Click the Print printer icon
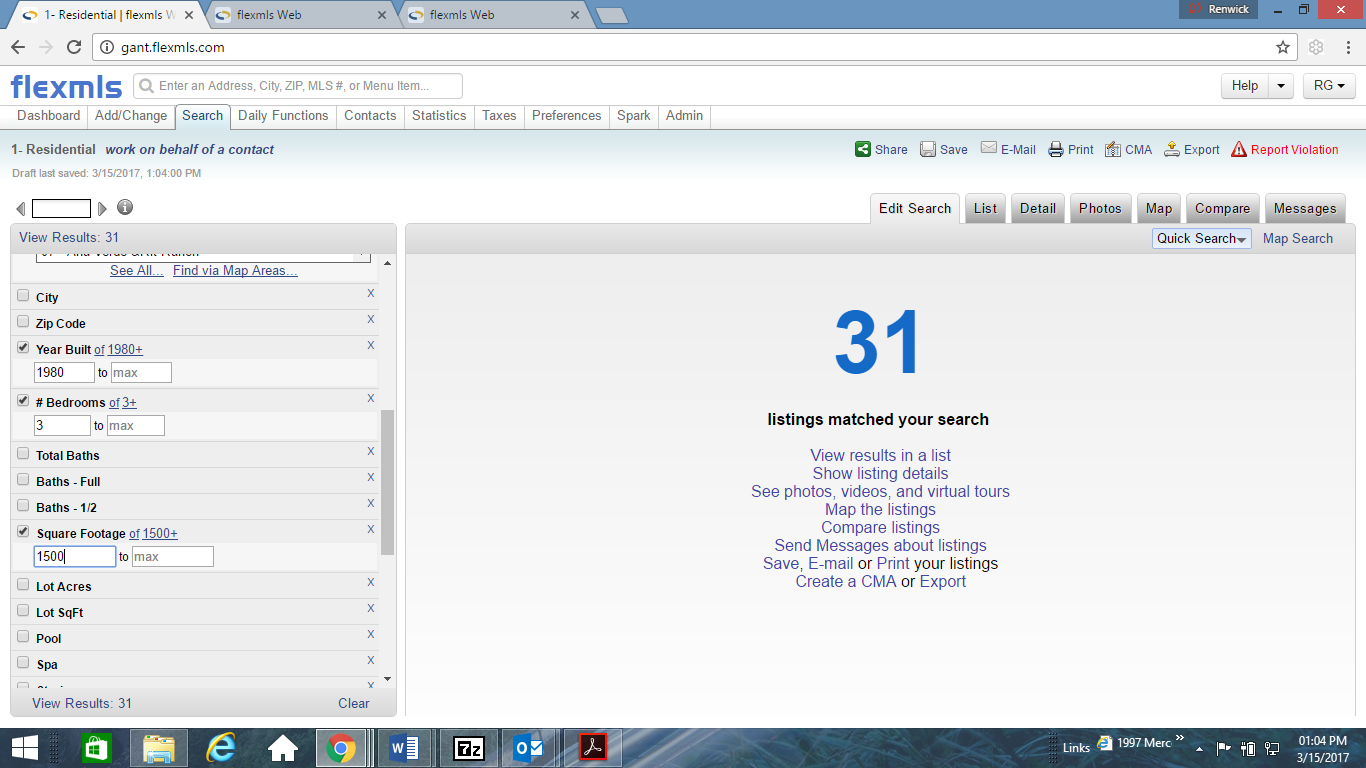Image resolution: width=1366 pixels, height=768 pixels. 1056,149
